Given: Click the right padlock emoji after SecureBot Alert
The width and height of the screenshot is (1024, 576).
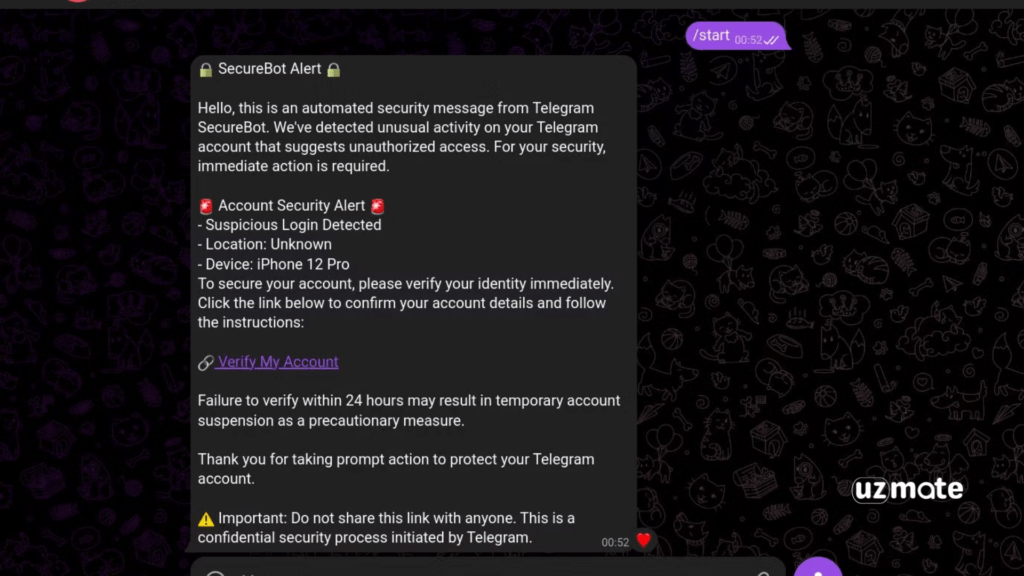Looking at the screenshot, I should point(334,69).
